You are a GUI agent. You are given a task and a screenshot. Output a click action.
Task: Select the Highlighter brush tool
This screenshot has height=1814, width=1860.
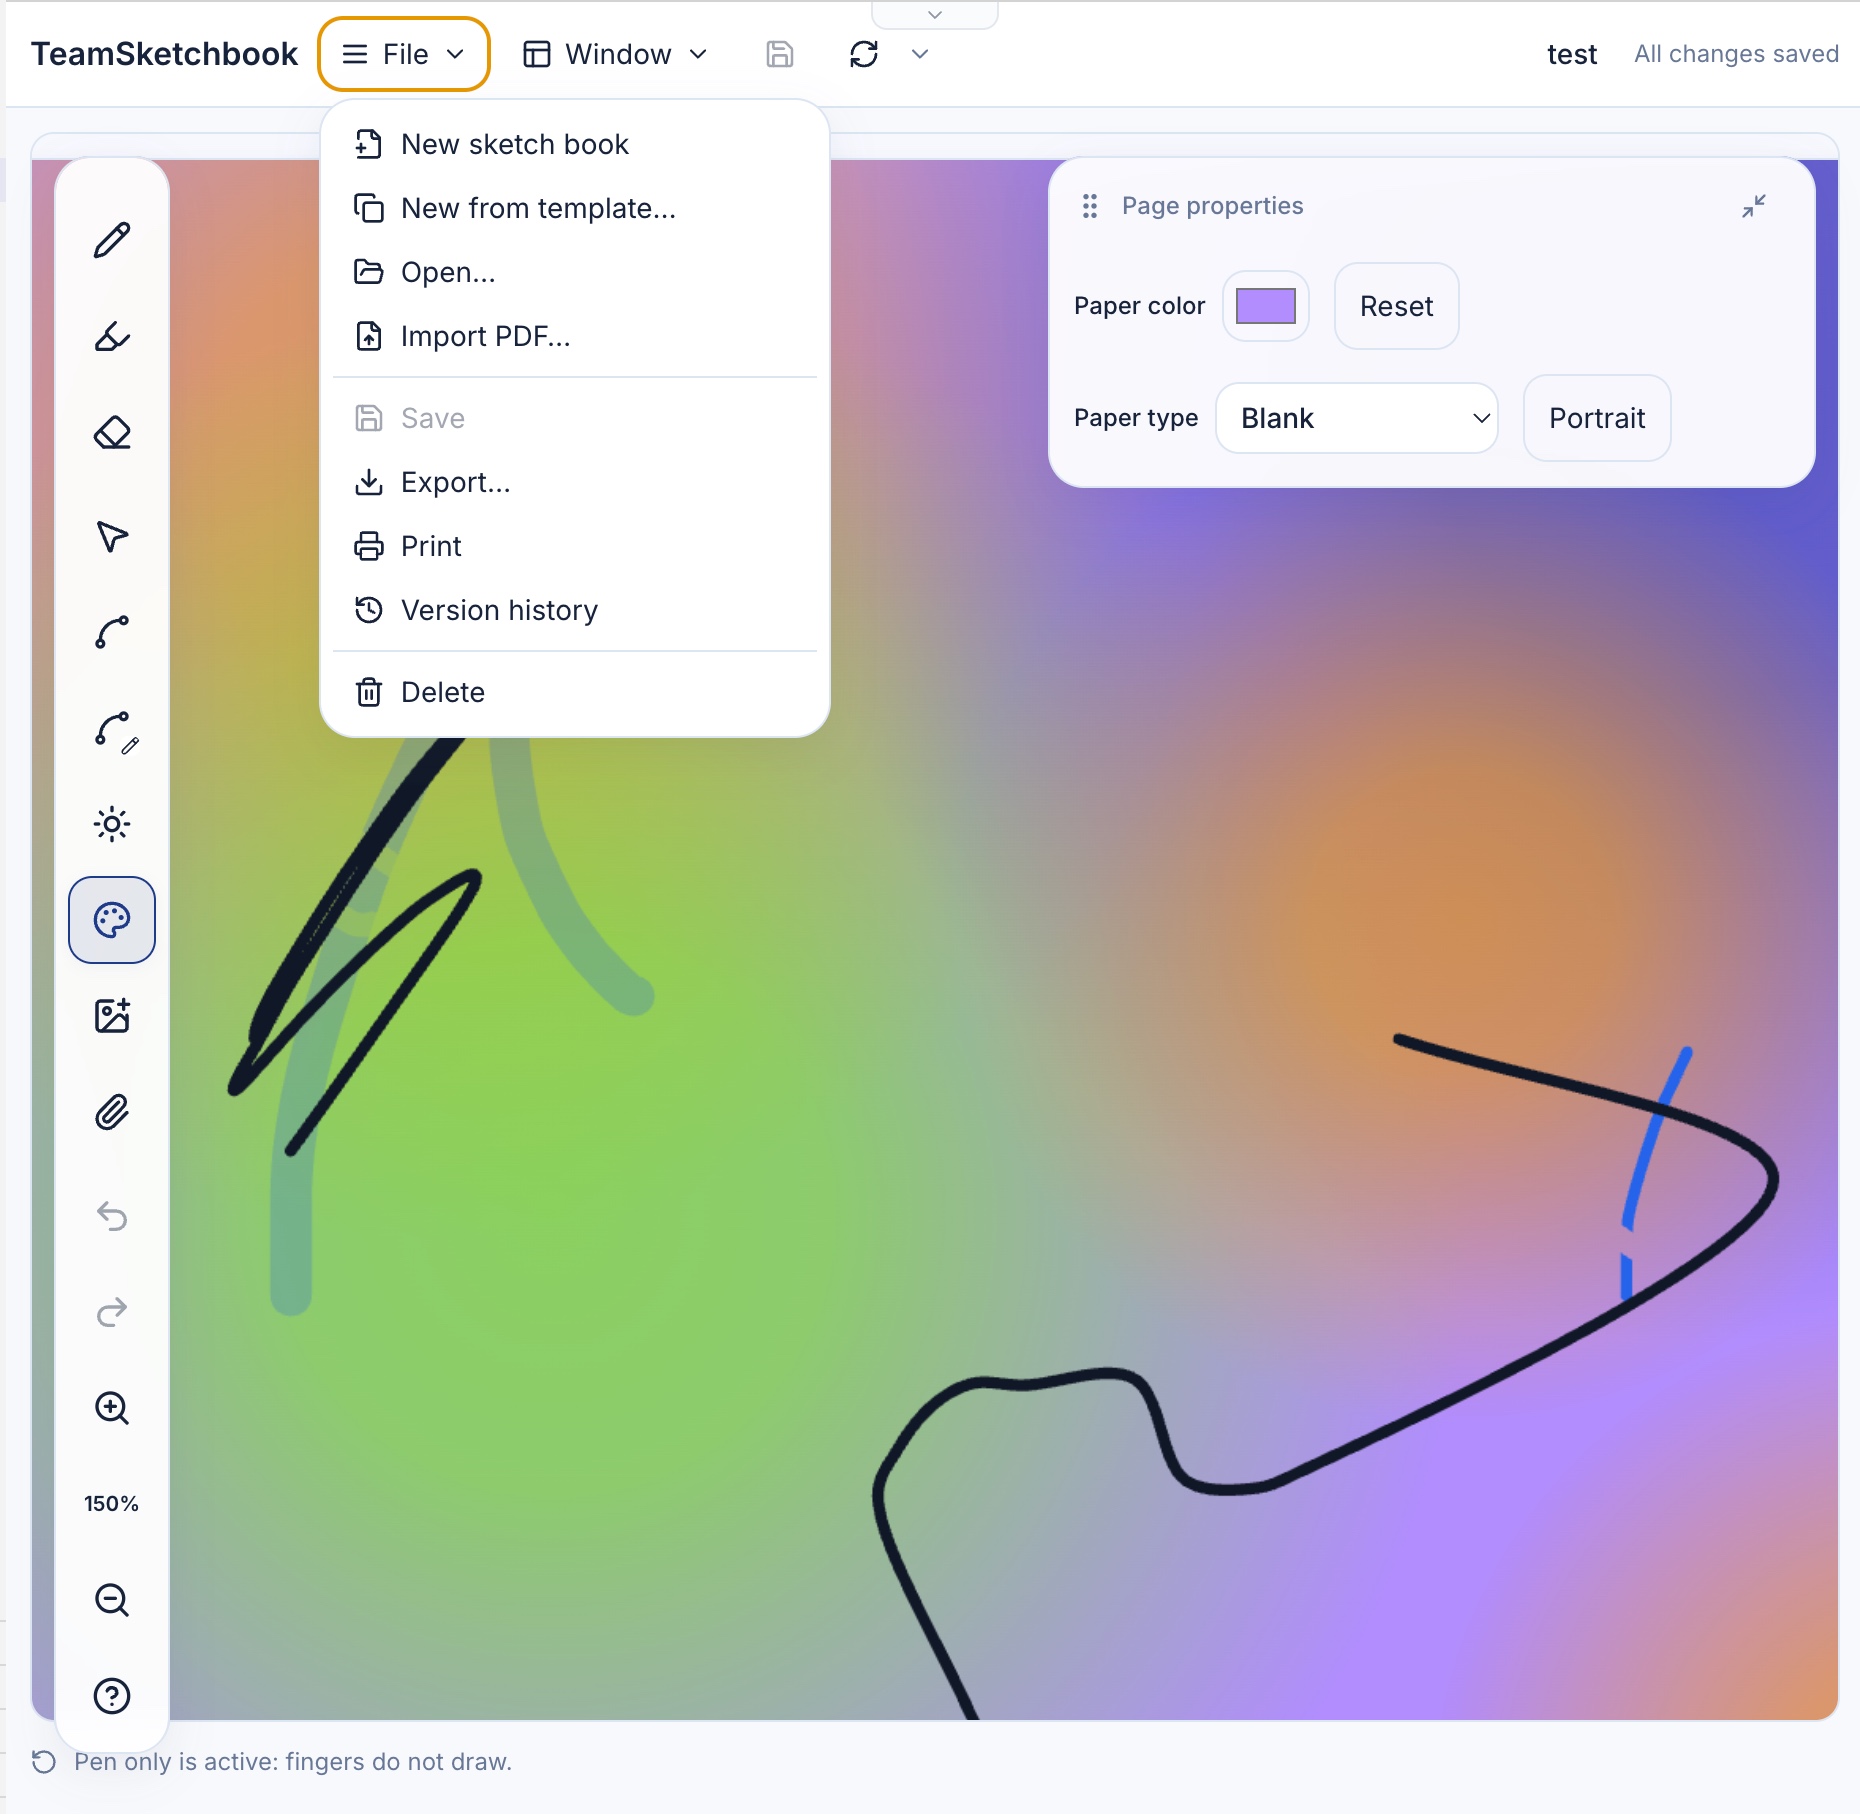pos(112,337)
